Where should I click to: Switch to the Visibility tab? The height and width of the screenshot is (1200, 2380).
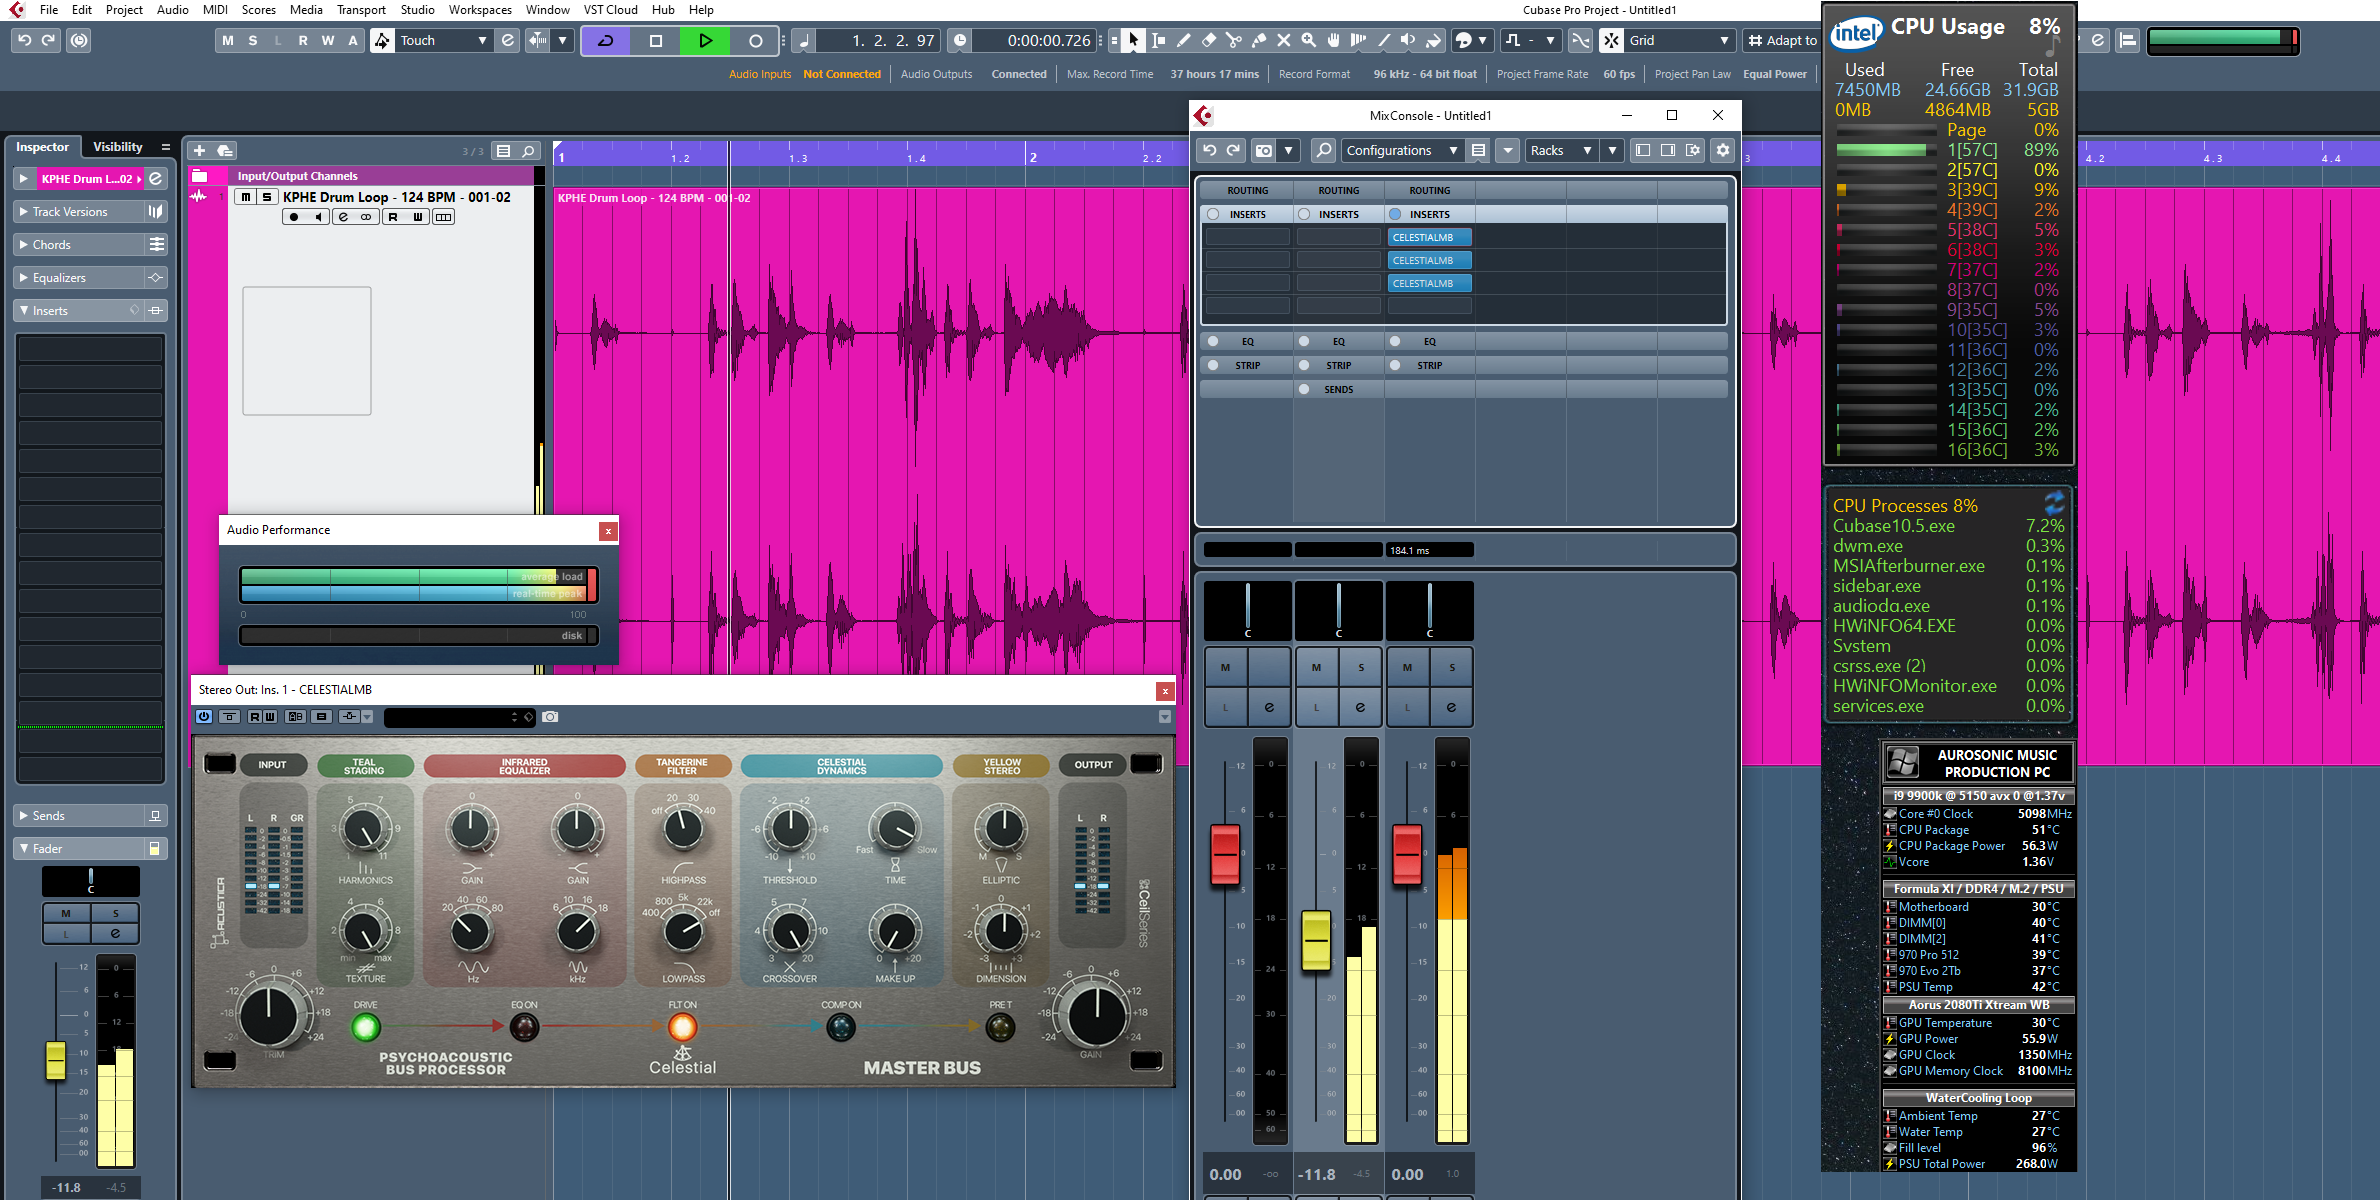(118, 146)
